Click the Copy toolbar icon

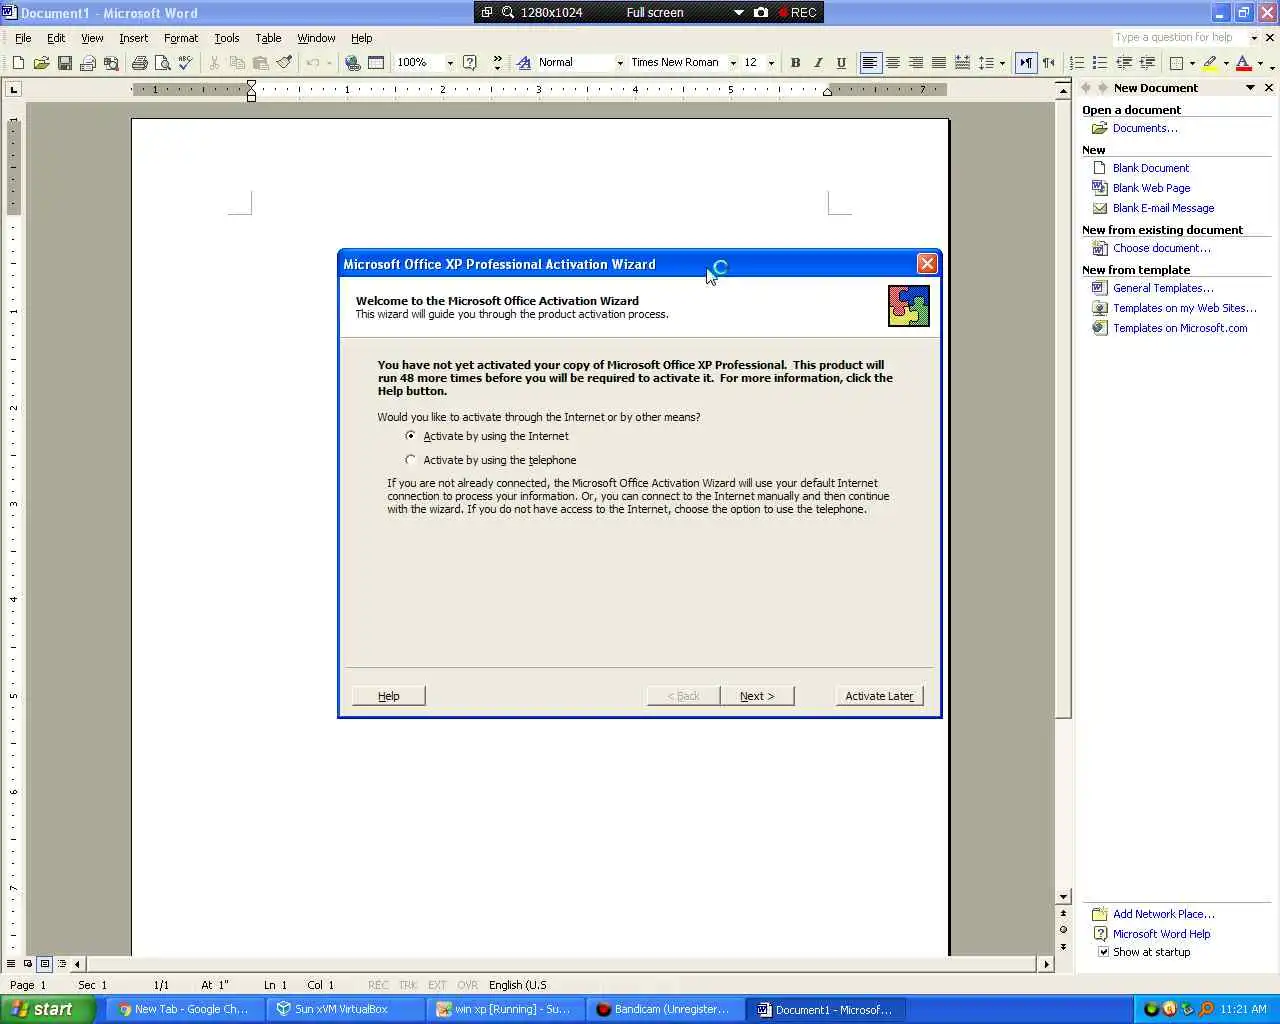pos(237,62)
